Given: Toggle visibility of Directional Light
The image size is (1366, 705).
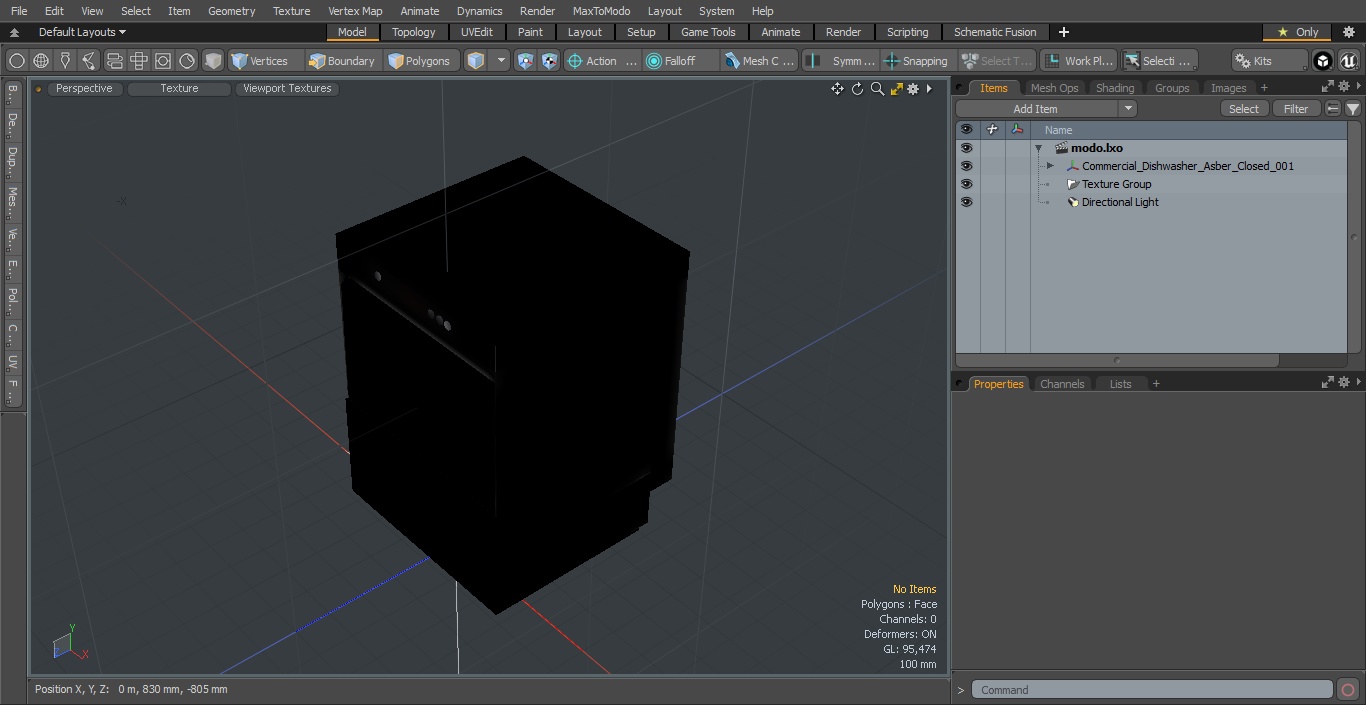Looking at the screenshot, I should (966, 202).
